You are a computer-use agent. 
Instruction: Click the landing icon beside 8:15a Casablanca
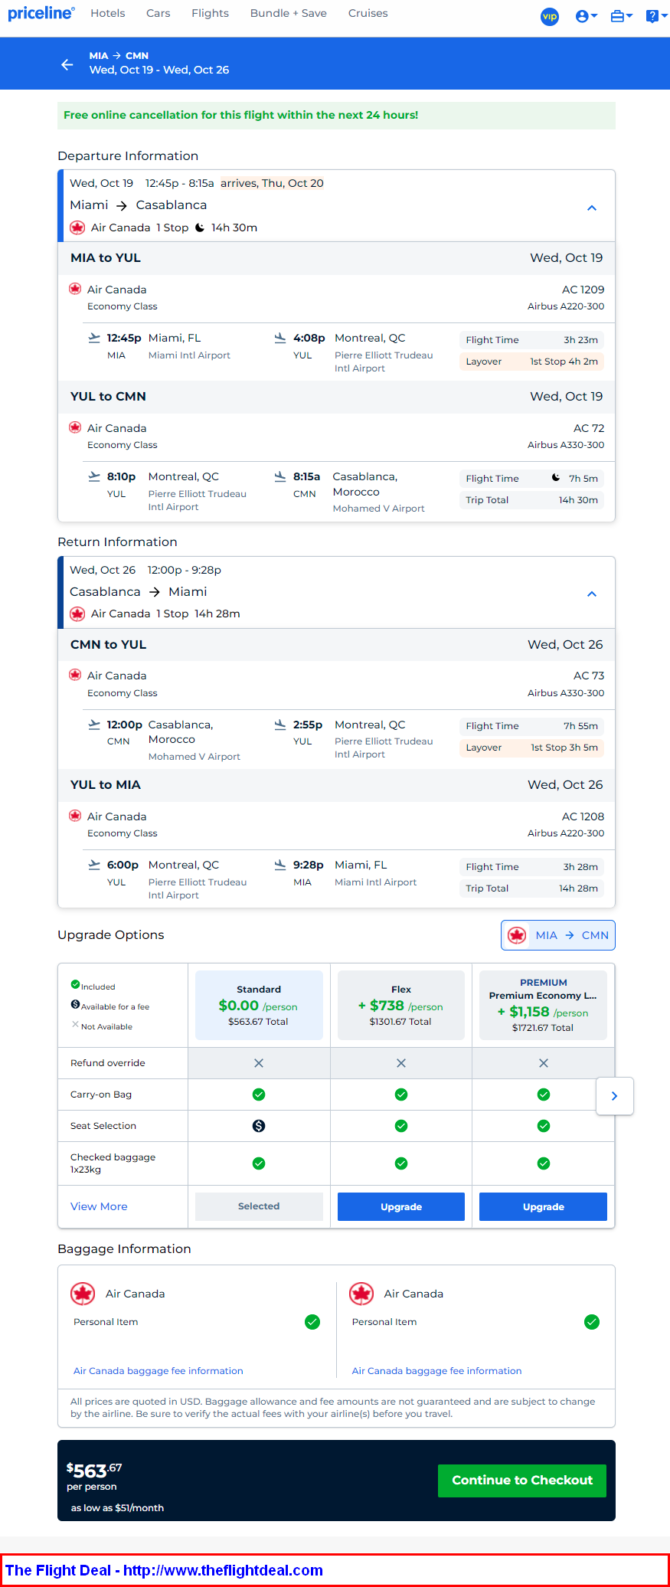pyautogui.click(x=280, y=477)
